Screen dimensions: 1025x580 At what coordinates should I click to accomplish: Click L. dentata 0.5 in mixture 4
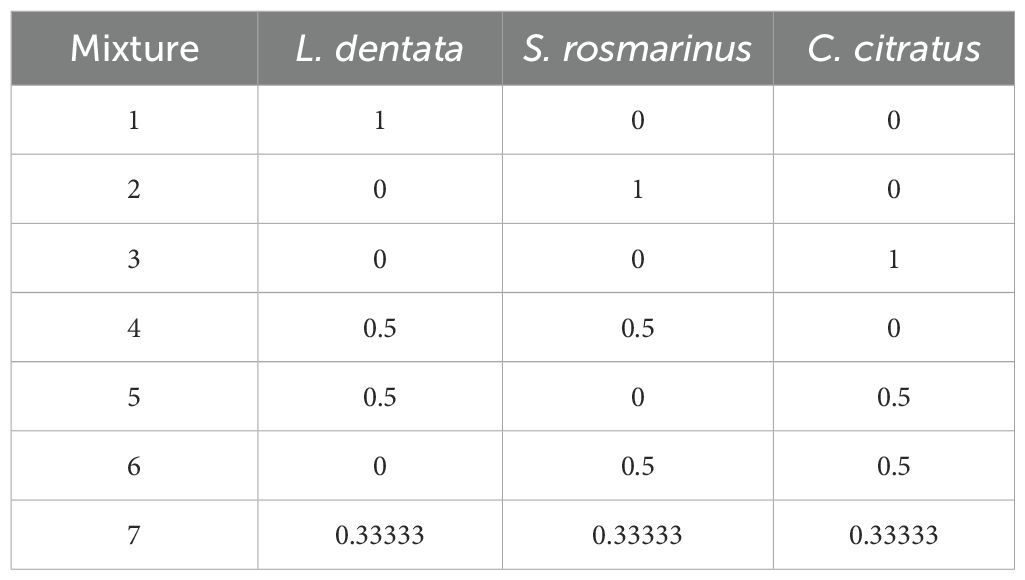pyautogui.click(x=379, y=328)
